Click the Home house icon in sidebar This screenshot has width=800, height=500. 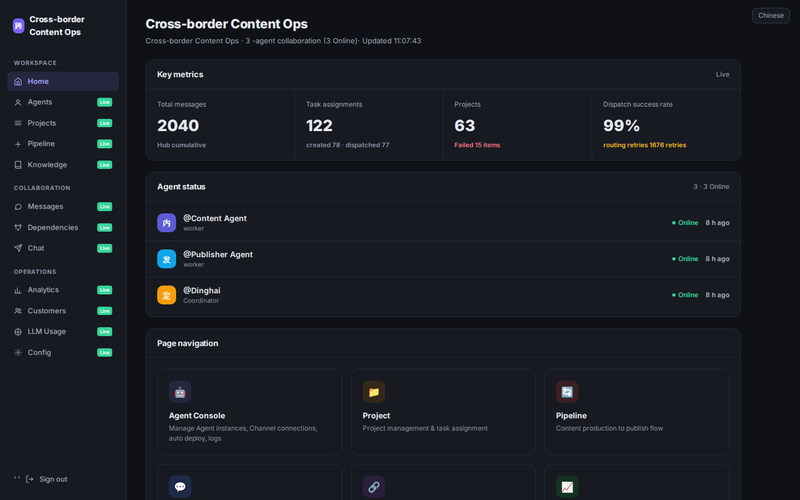pyautogui.click(x=18, y=82)
